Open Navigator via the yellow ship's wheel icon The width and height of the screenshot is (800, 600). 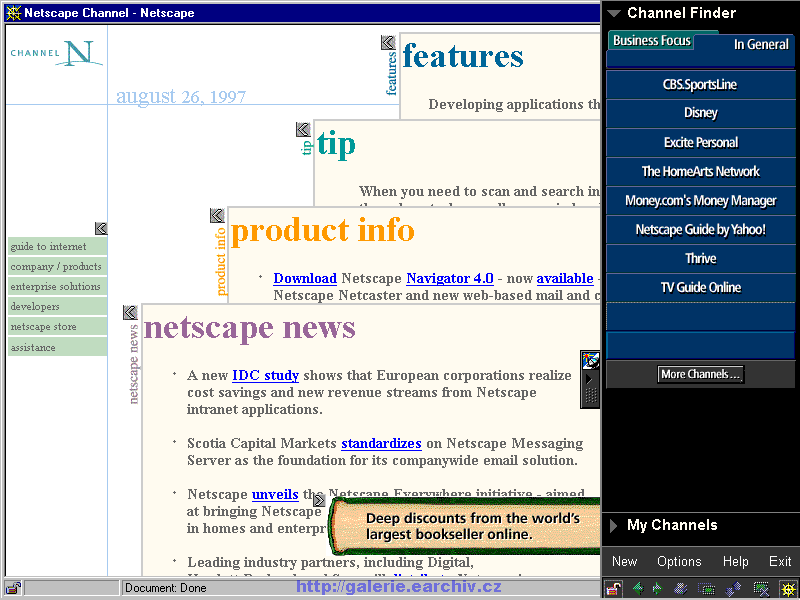(x=788, y=589)
